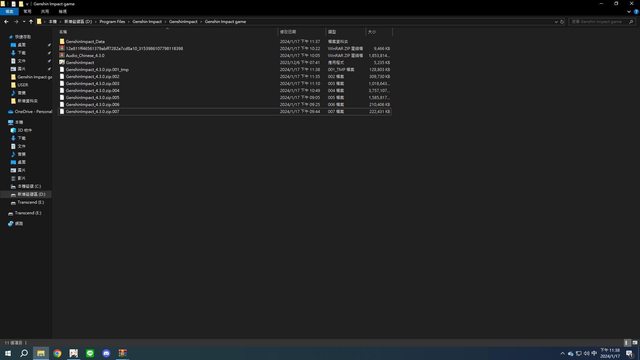Switch to large icons view in status bar
The height and width of the screenshot is (360, 640).
[x=635, y=343]
